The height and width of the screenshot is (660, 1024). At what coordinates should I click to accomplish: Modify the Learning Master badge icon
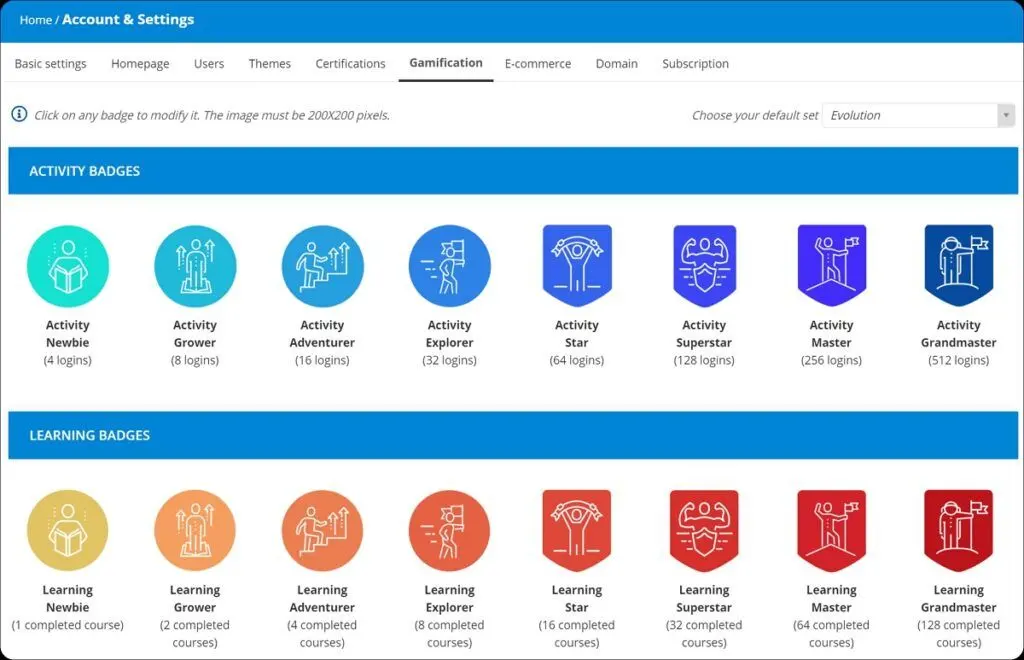point(832,530)
